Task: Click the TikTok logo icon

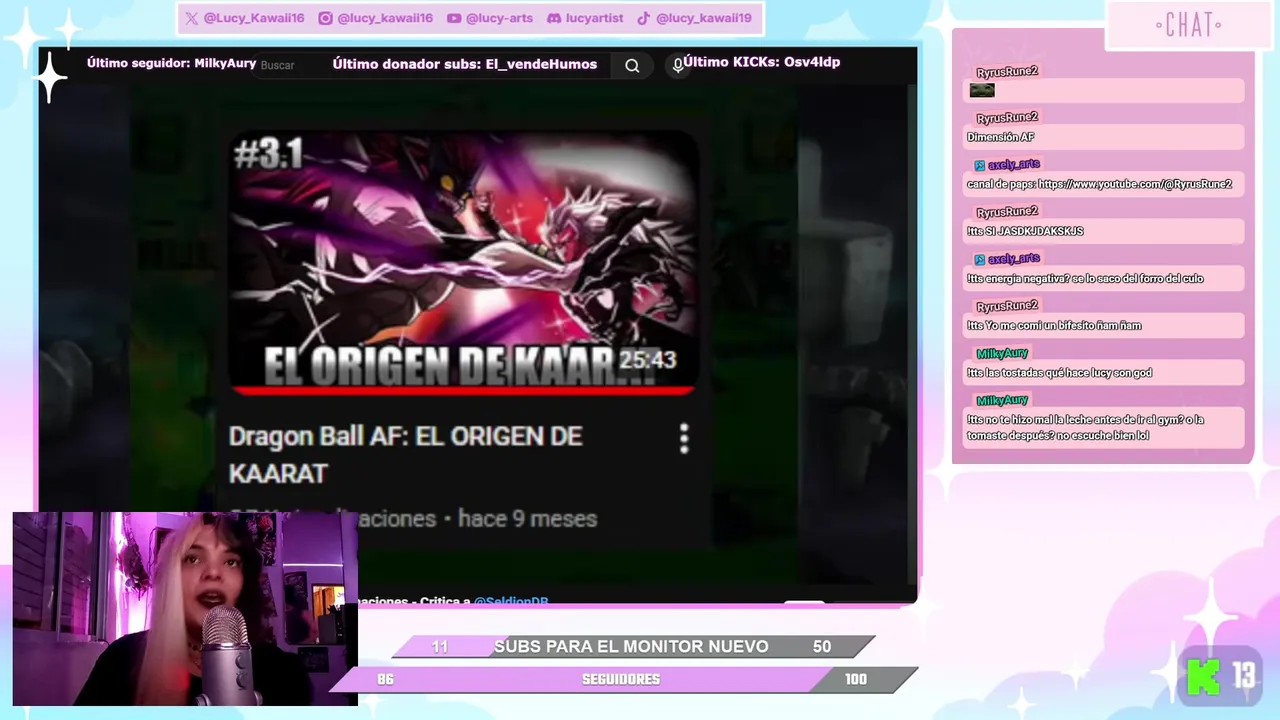Action: (644, 18)
